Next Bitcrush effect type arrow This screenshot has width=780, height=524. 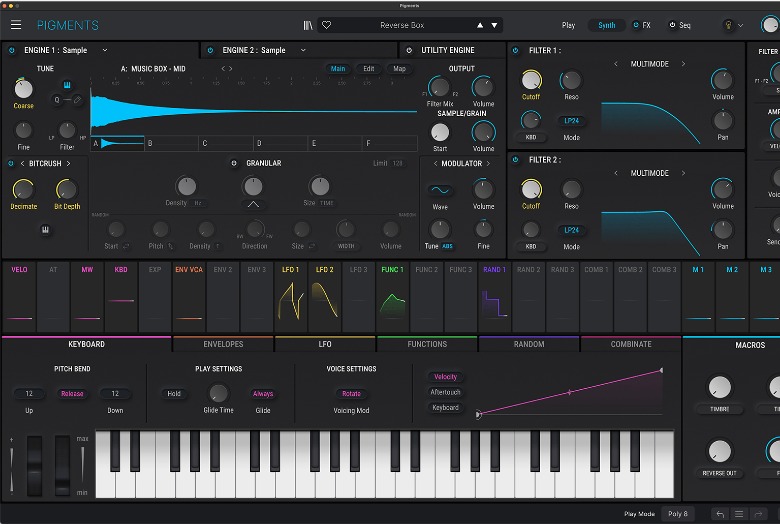[x=69, y=163]
